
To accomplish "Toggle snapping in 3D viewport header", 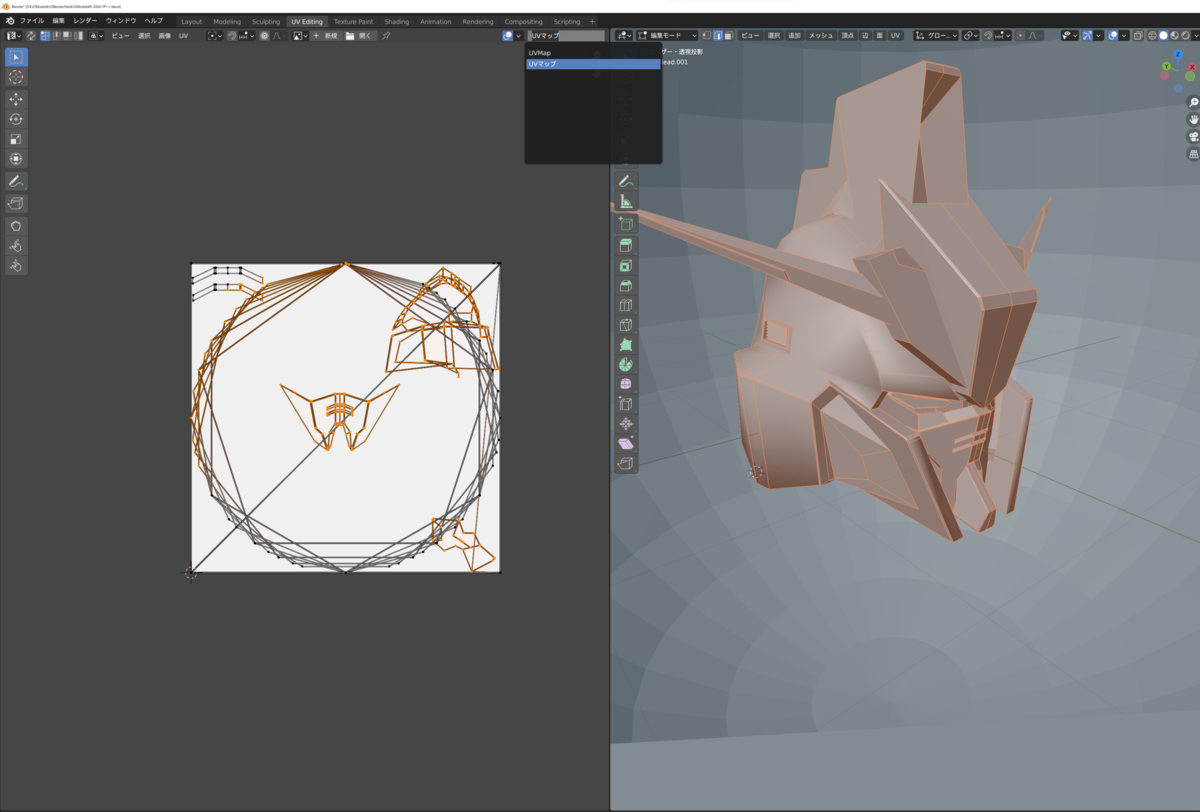I will pos(988,36).
